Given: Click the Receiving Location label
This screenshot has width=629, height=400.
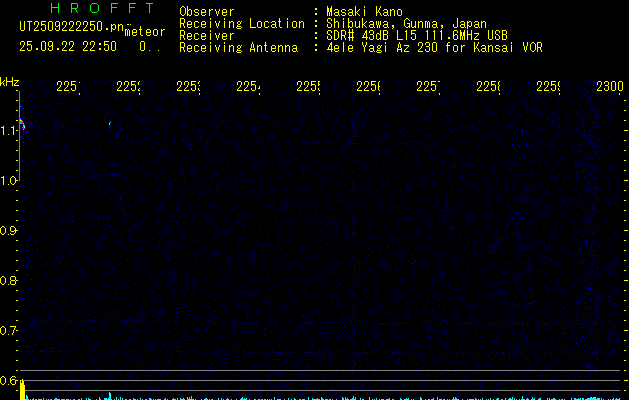Looking at the screenshot, I should click(x=242, y=24).
